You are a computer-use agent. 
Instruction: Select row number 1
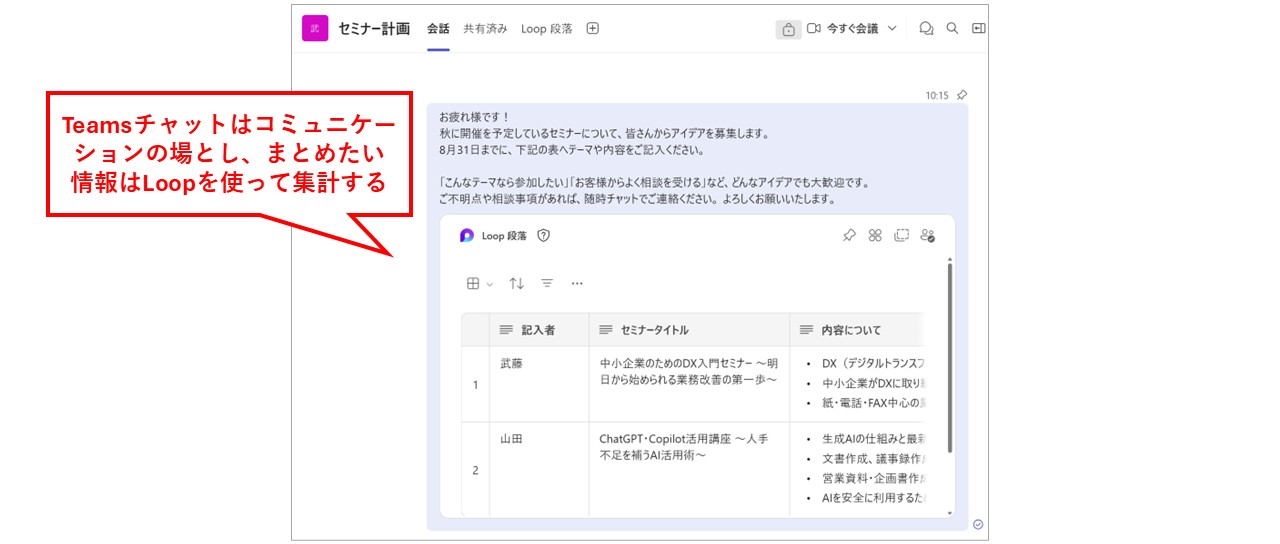pyautogui.click(x=475, y=384)
